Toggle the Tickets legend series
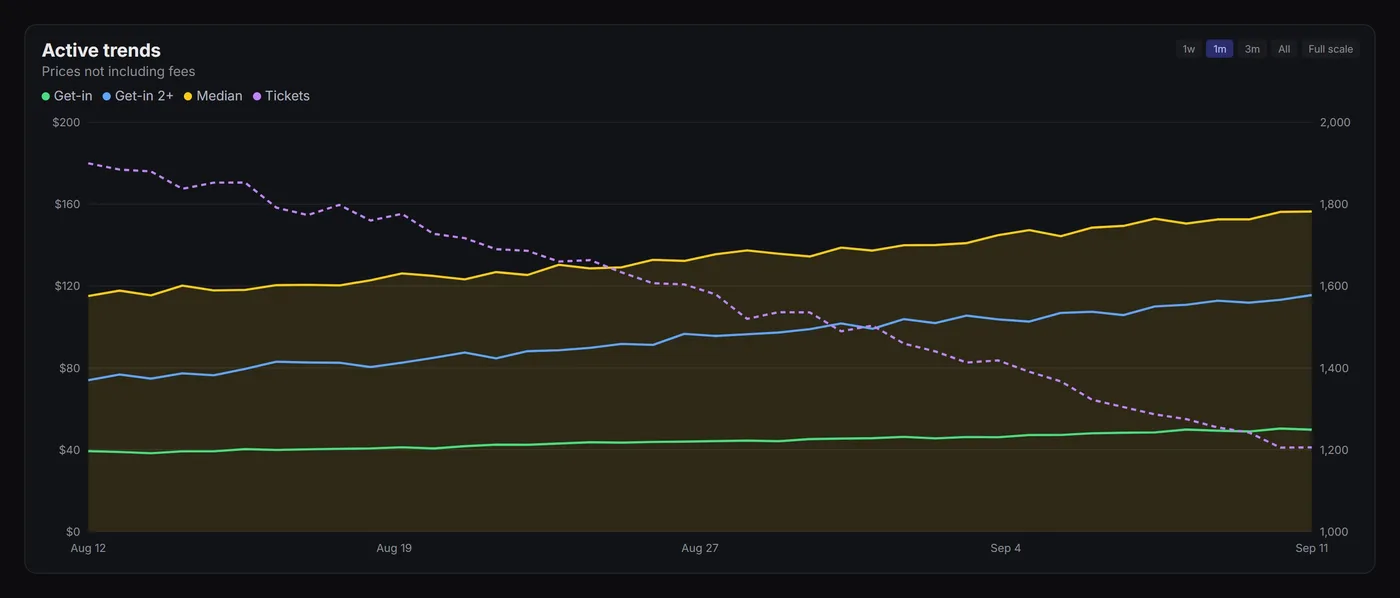The image size is (1400, 598). [x=281, y=96]
